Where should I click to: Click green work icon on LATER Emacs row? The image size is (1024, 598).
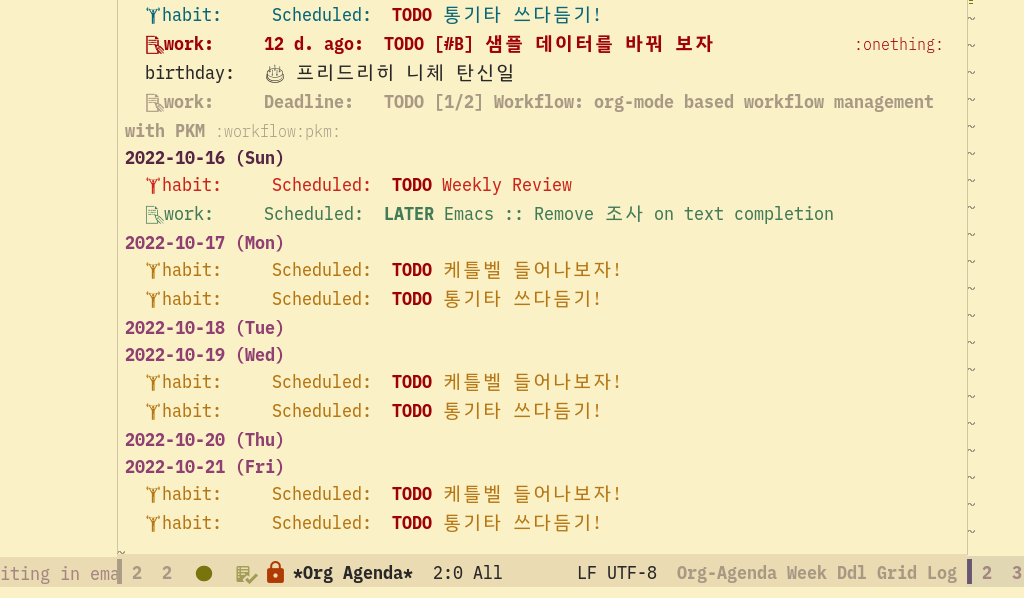pyautogui.click(x=154, y=215)
